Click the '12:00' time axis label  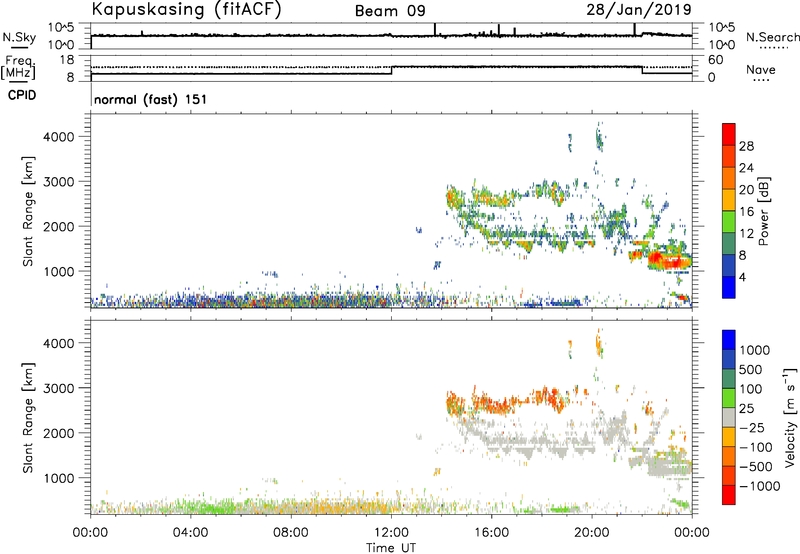(391, 533)
